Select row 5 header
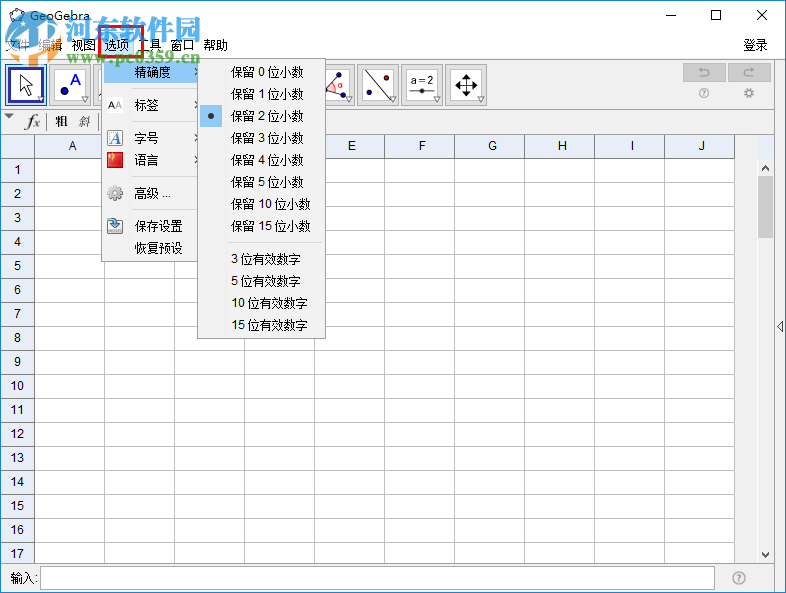The image size is (786, 593). [18, 266]
